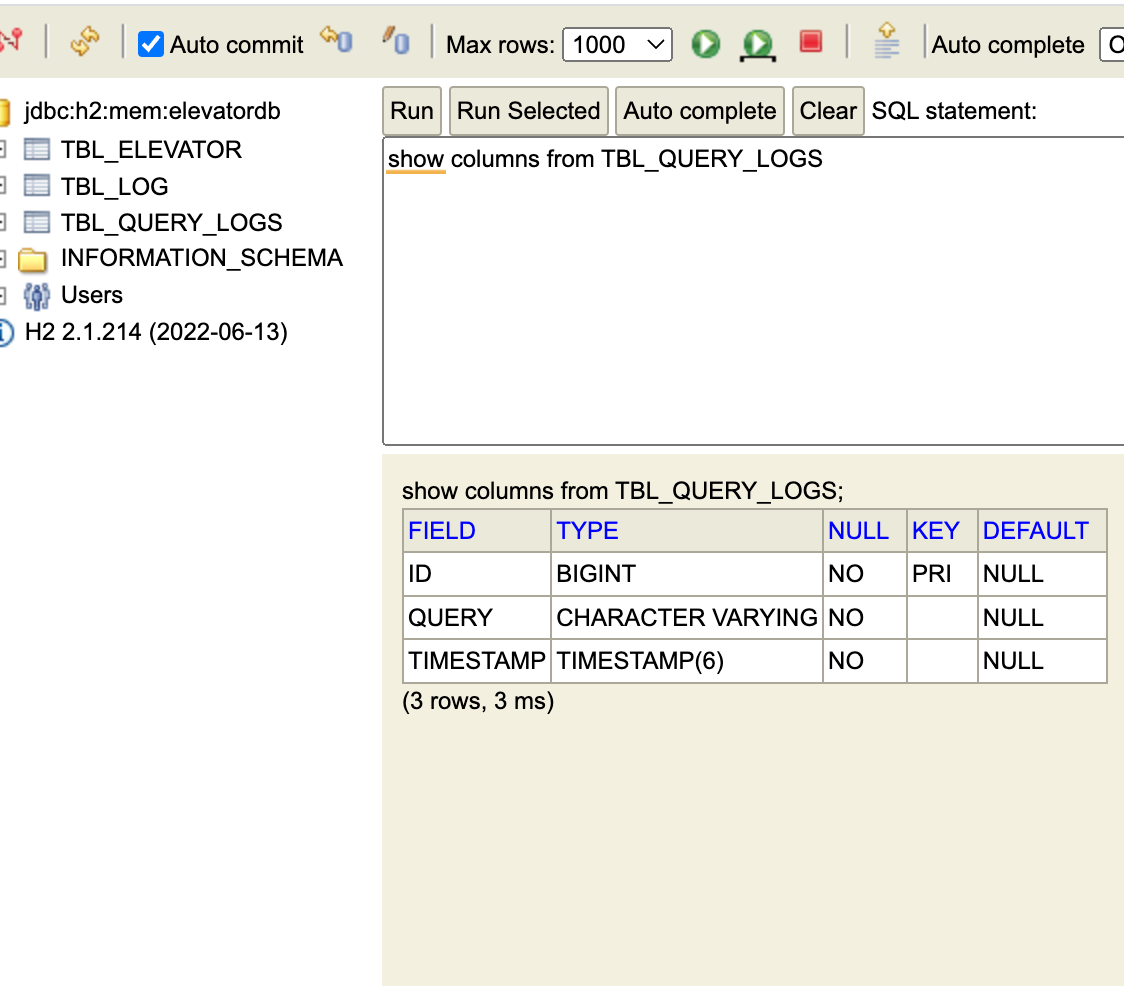Click the executed statement text above results
1124x986 pixels.
623,490
